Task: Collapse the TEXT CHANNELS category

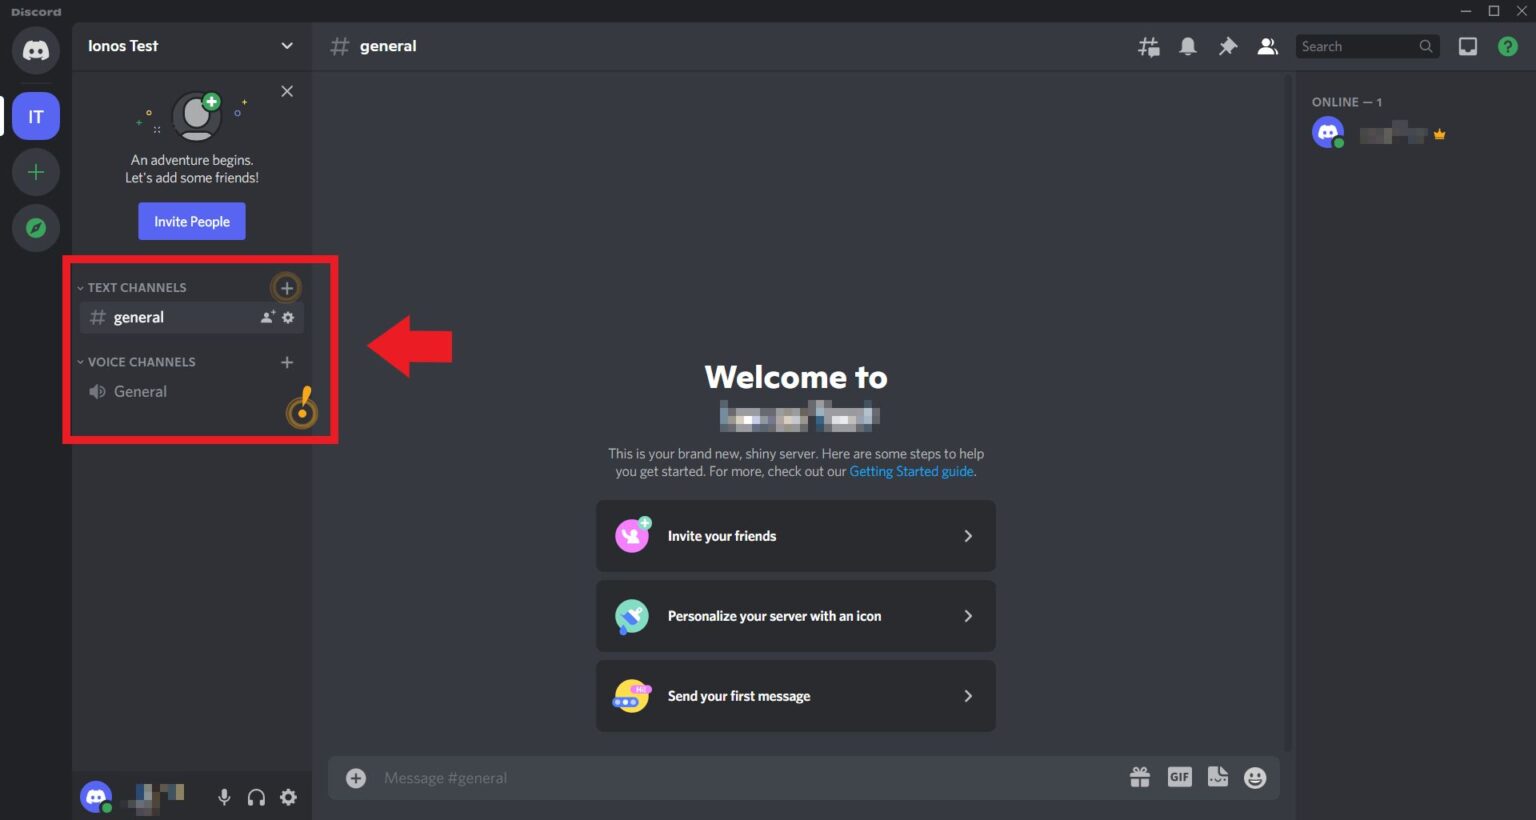Action: click(135, 287)
